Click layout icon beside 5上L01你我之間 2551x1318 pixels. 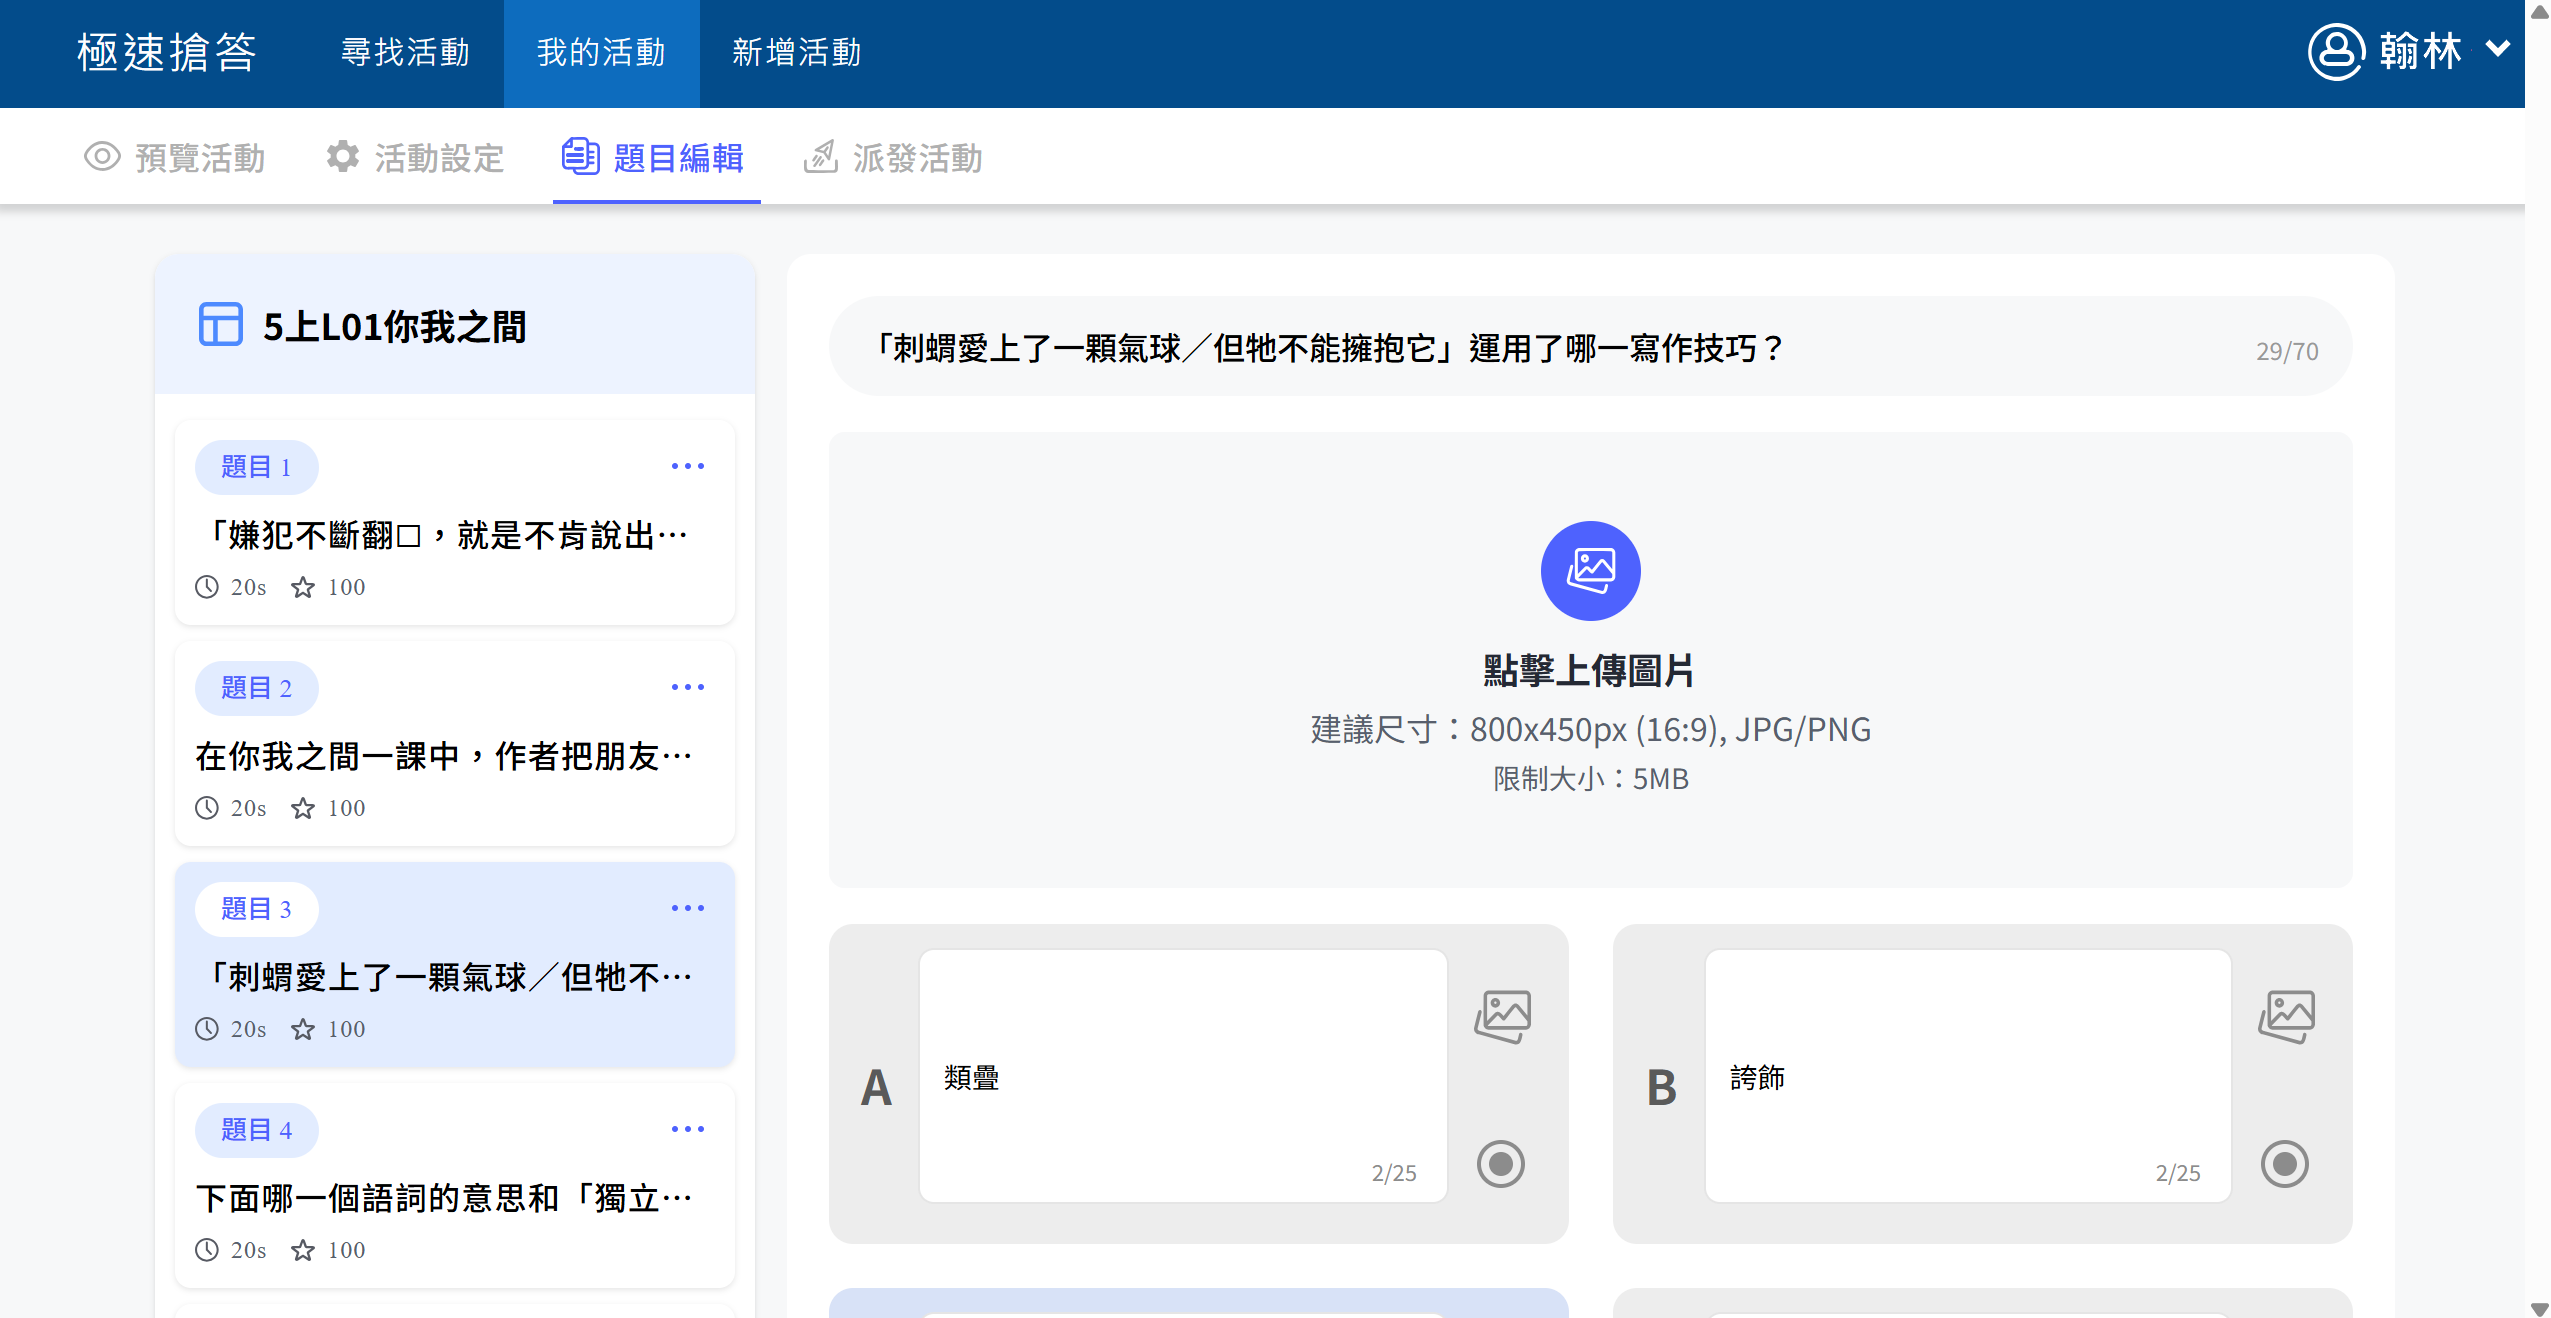tap(220, 325)
